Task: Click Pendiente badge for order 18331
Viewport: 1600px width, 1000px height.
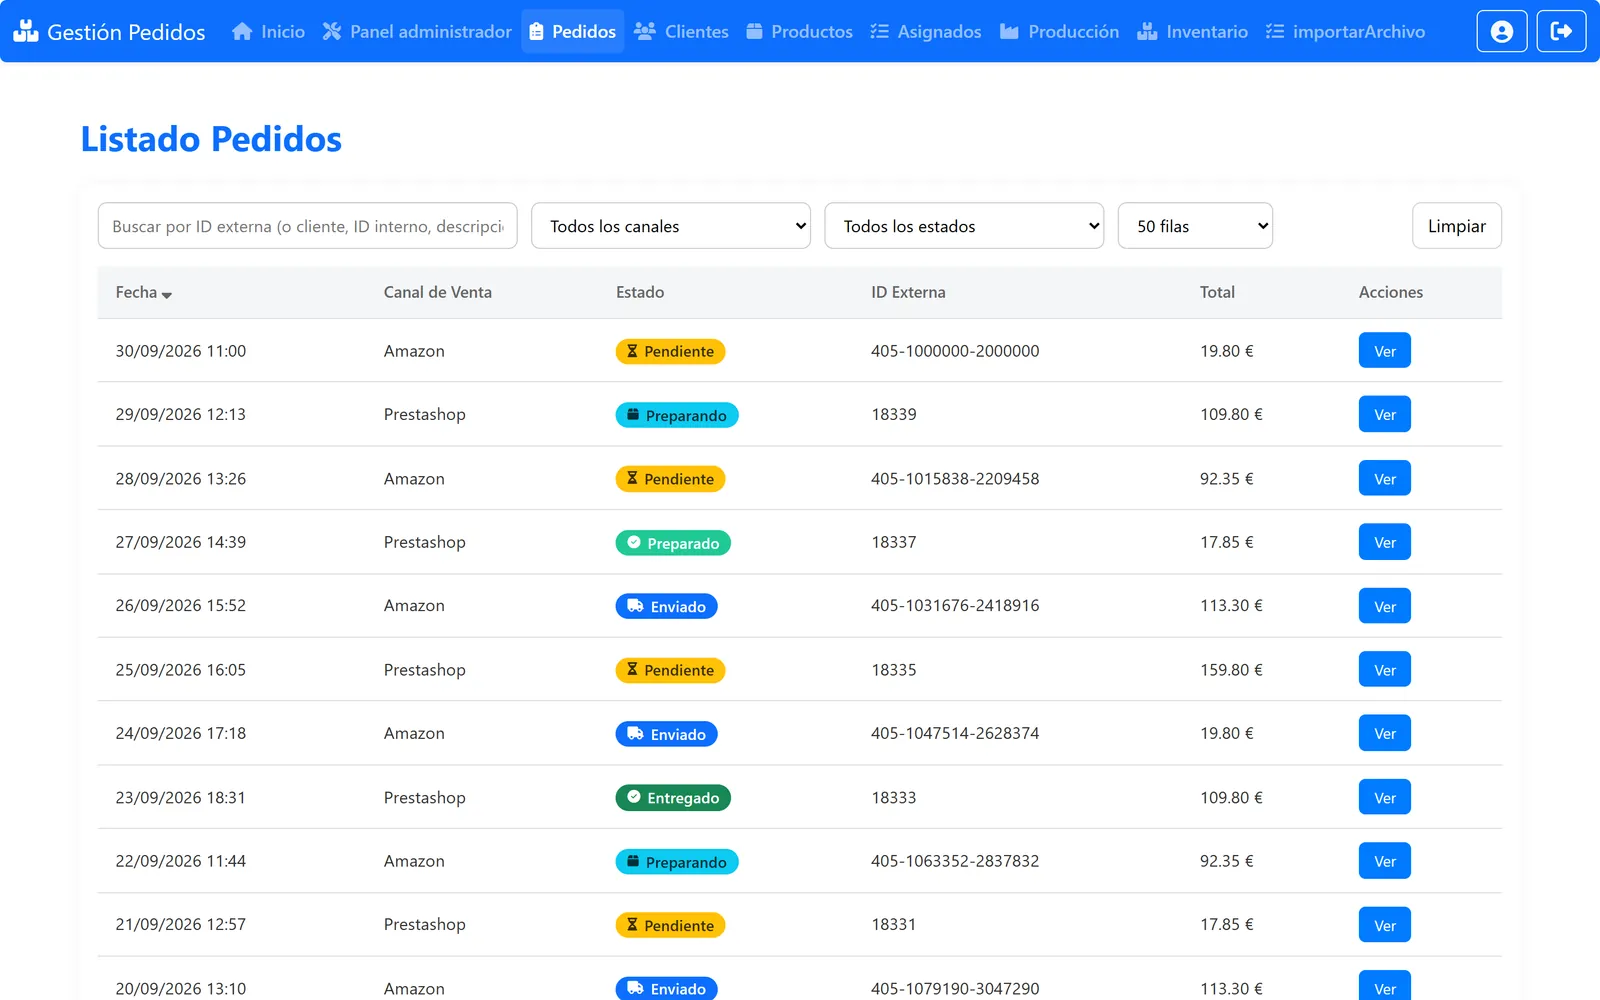Action: [670, 925]
